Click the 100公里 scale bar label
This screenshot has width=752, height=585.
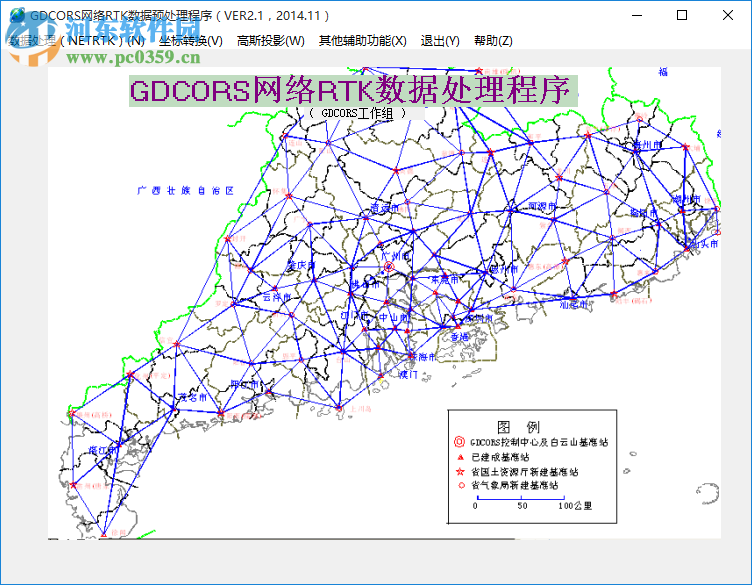(x=575, y=506)
